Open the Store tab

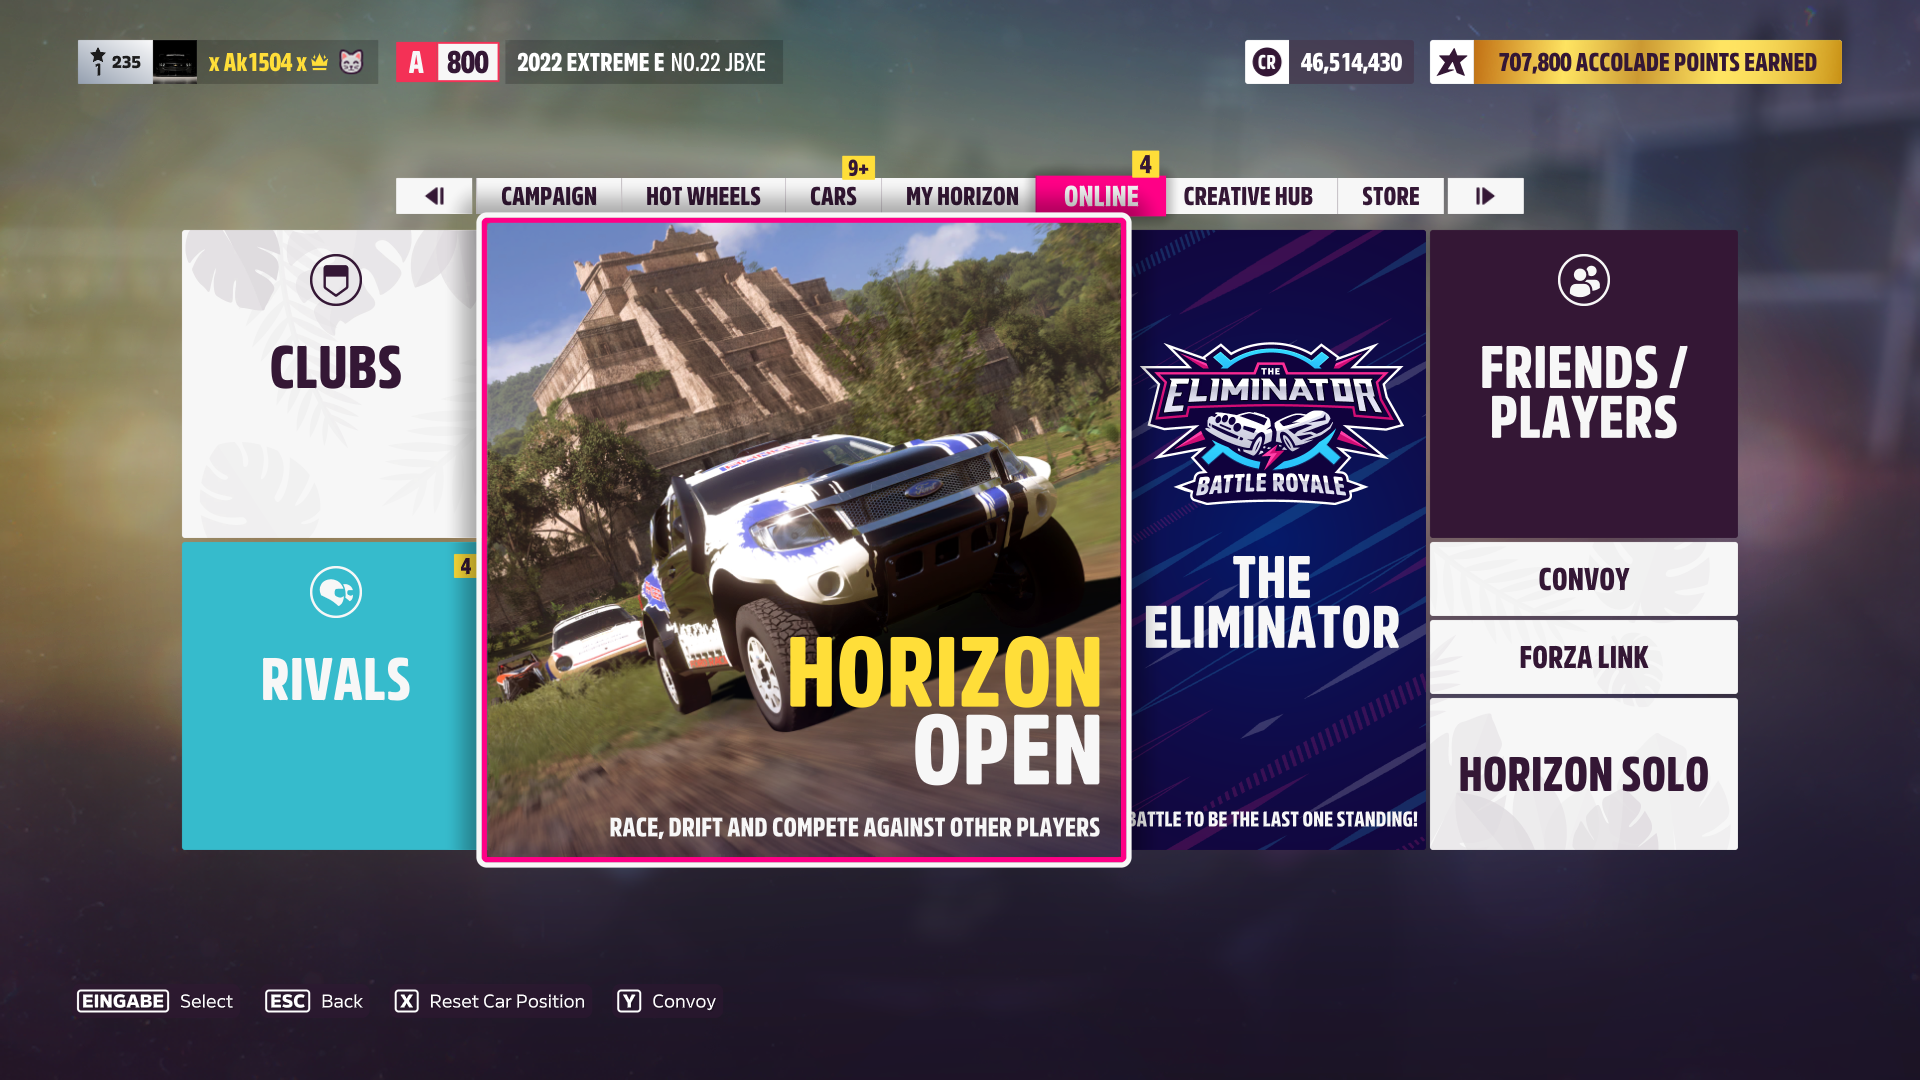[1390, 196]
